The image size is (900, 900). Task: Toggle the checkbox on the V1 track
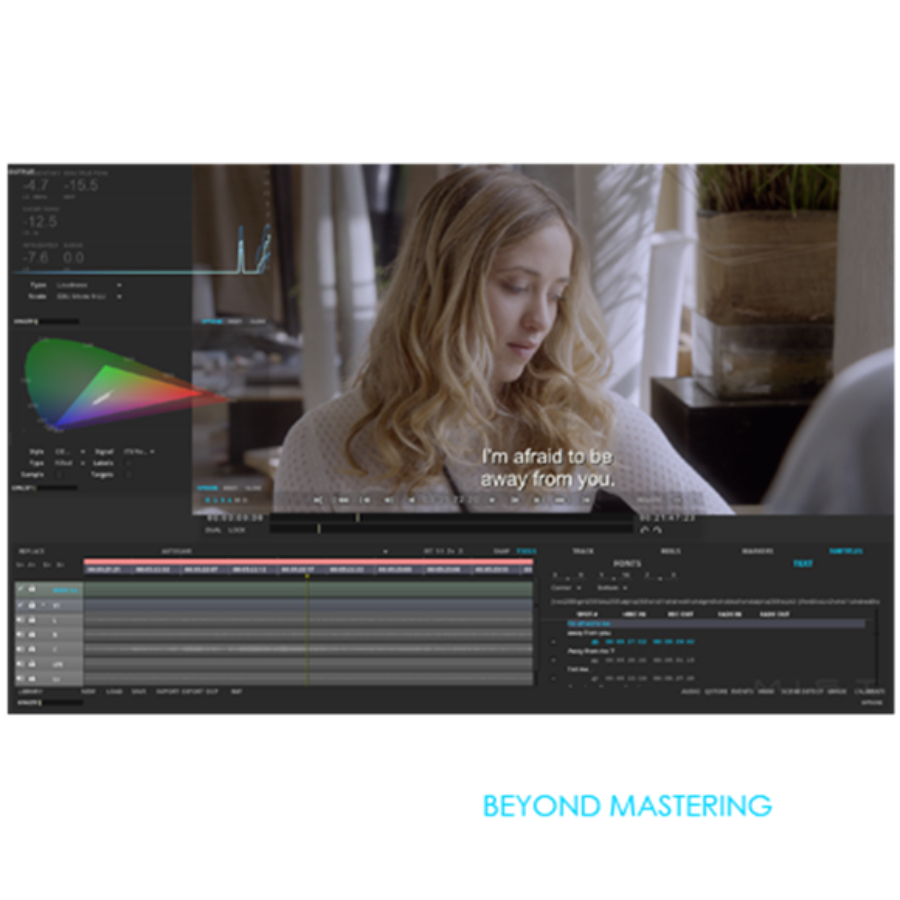point(21,605)
